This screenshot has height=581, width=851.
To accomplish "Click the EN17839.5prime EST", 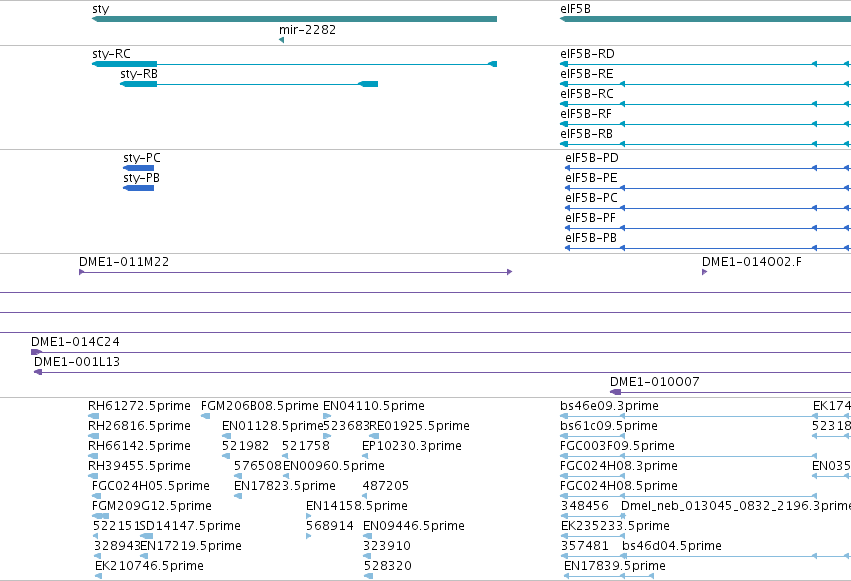I will click(608, 576).
